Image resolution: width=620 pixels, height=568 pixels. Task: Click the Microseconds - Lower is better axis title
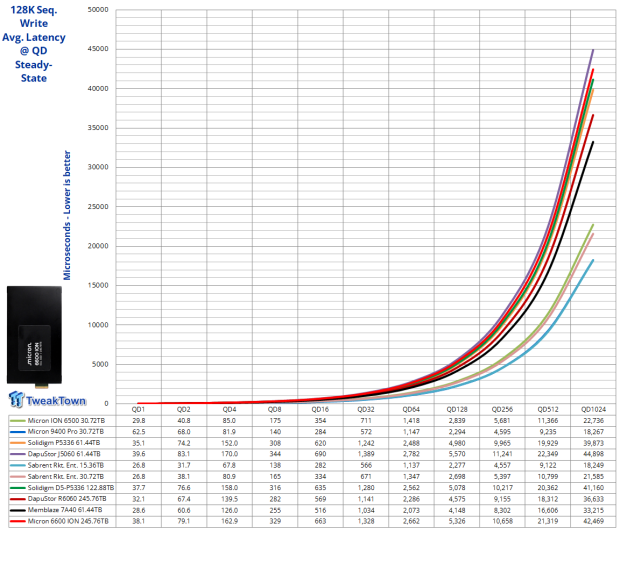point(67,215)
